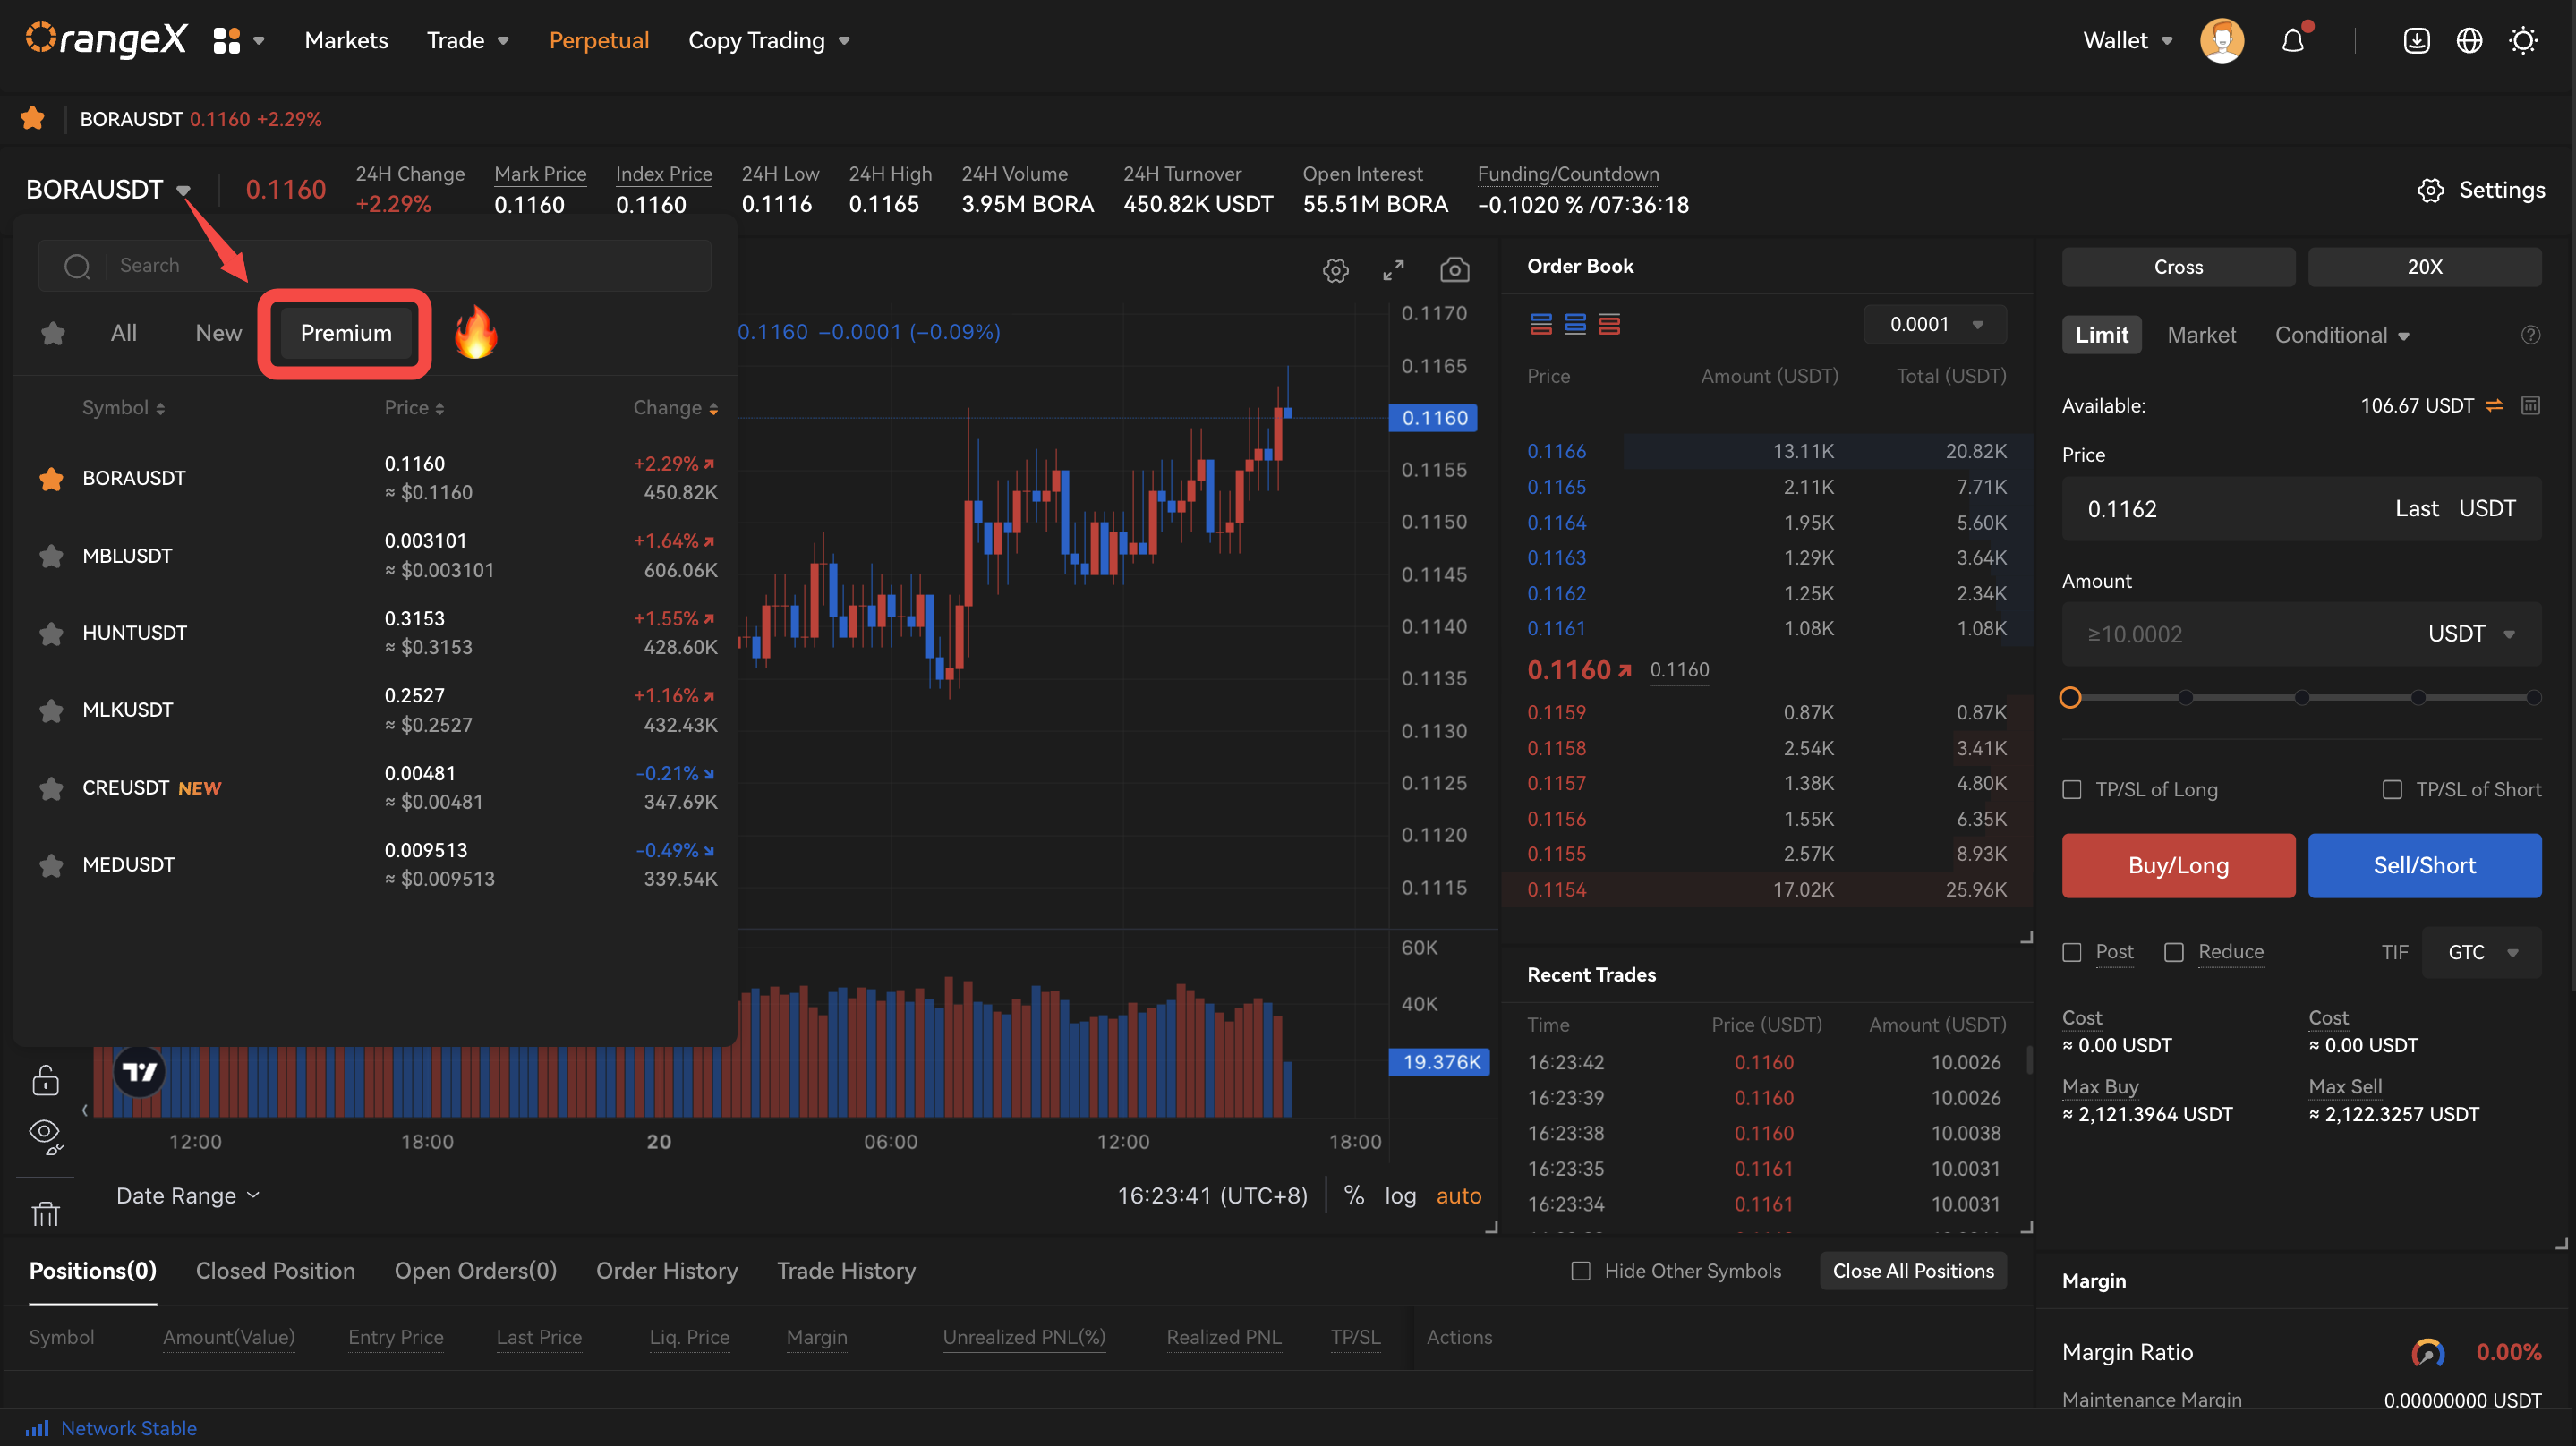
Task: Select the Perpetual menu item
Action: [x=599, y=41]
